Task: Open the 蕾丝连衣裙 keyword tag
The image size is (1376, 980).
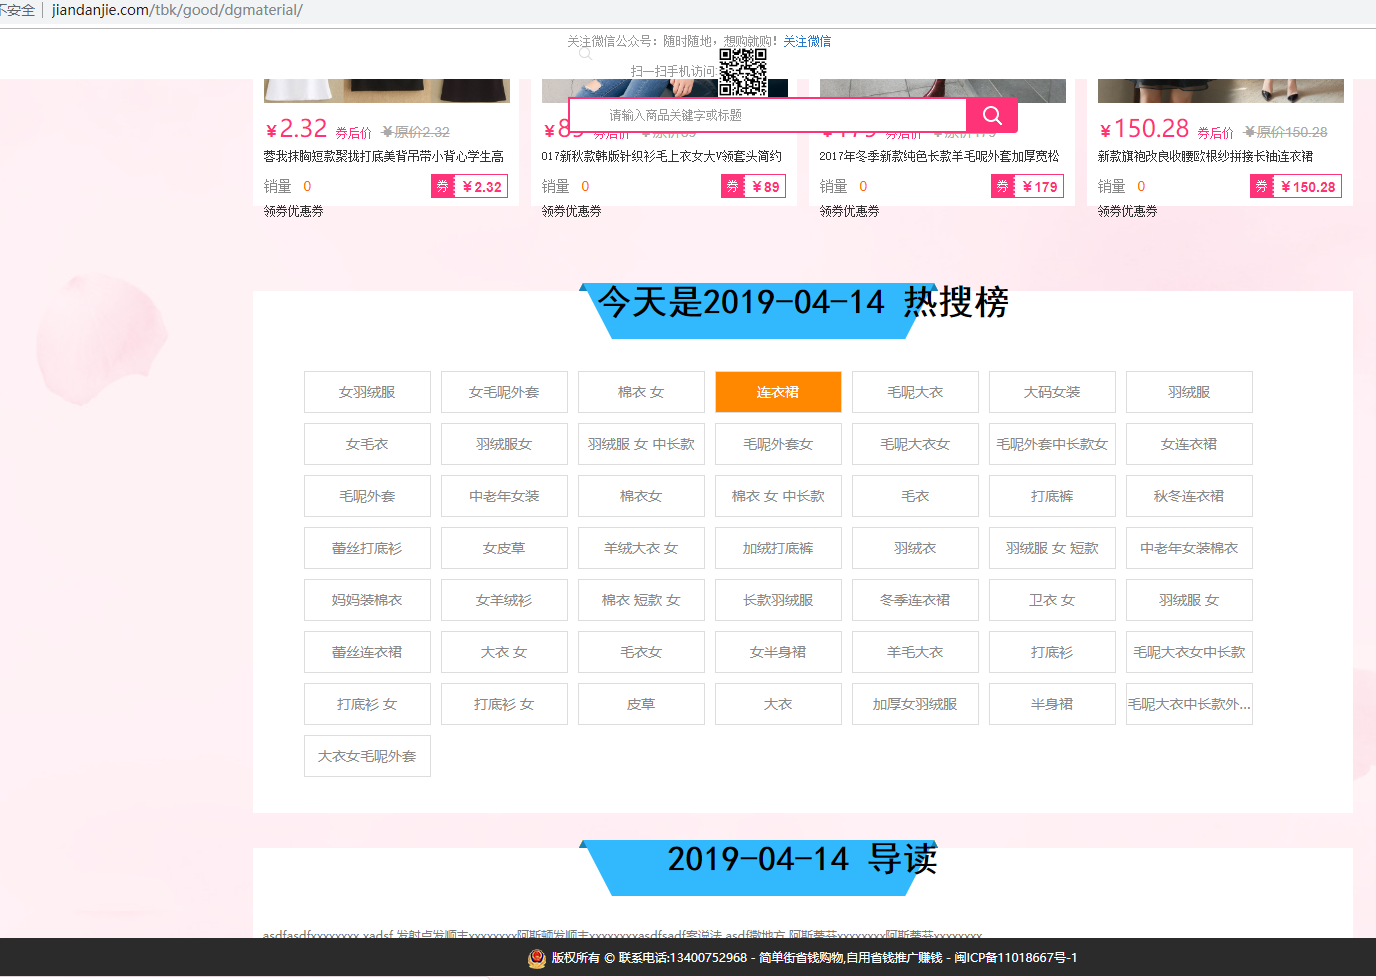Action: pos(367,652)
